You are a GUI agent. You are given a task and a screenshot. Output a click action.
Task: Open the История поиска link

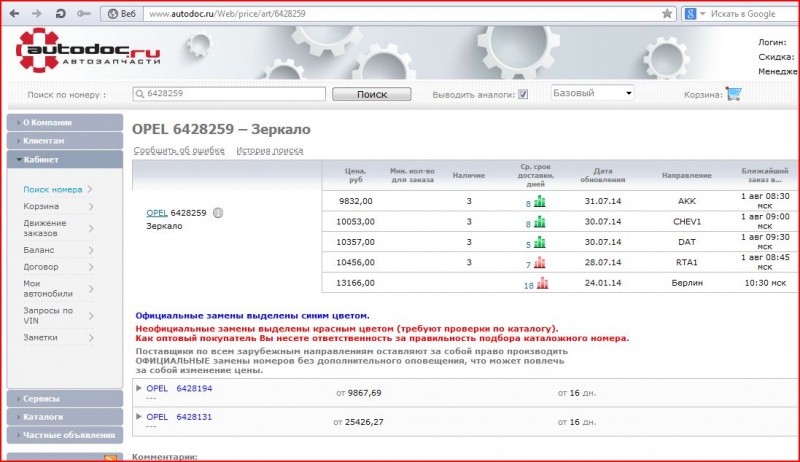click(x=270, y=150)
